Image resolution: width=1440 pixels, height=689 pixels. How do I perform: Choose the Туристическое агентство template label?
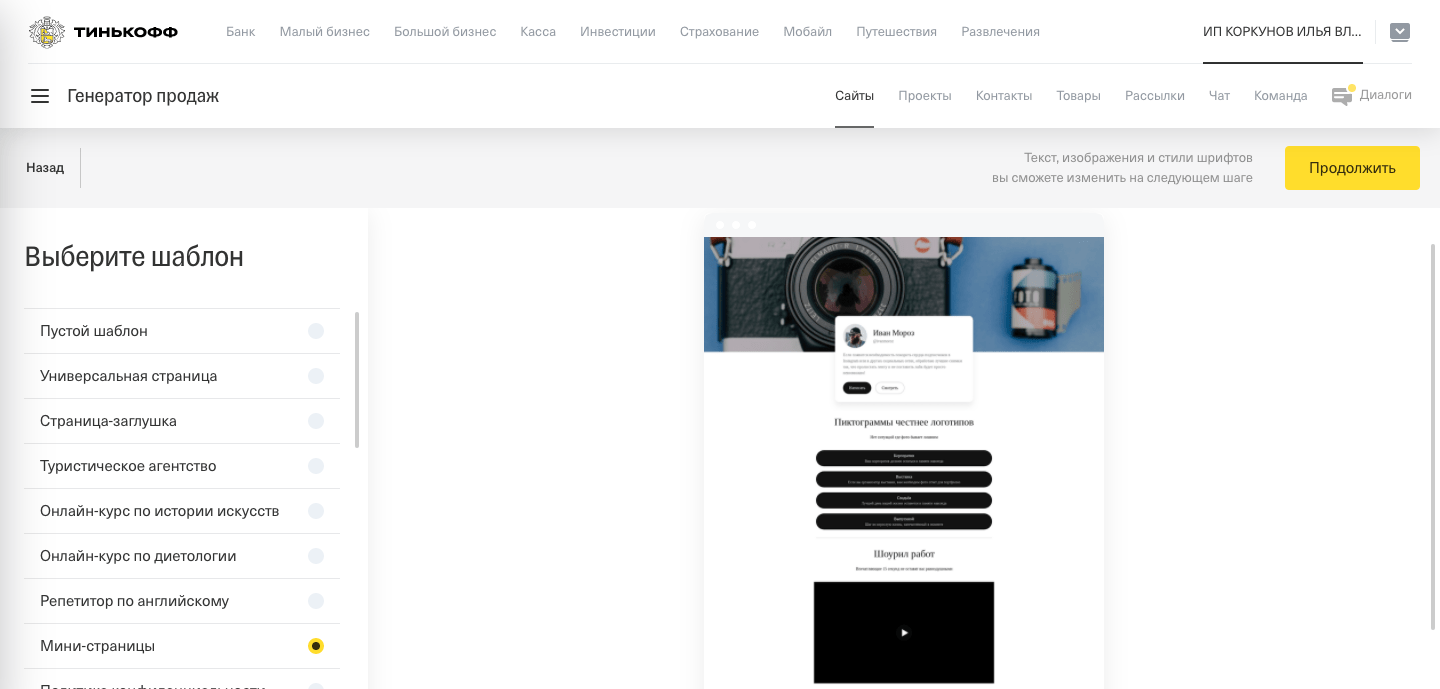pos(128,466)
